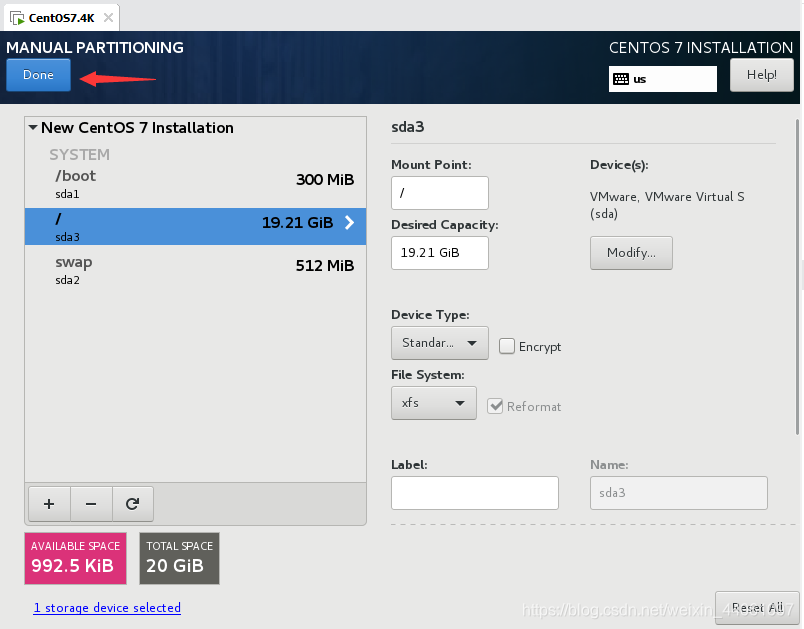Select the /boot sda1 partition row
Screen dimensions: 804x629
pyautogui.click(x=195, y=184)
